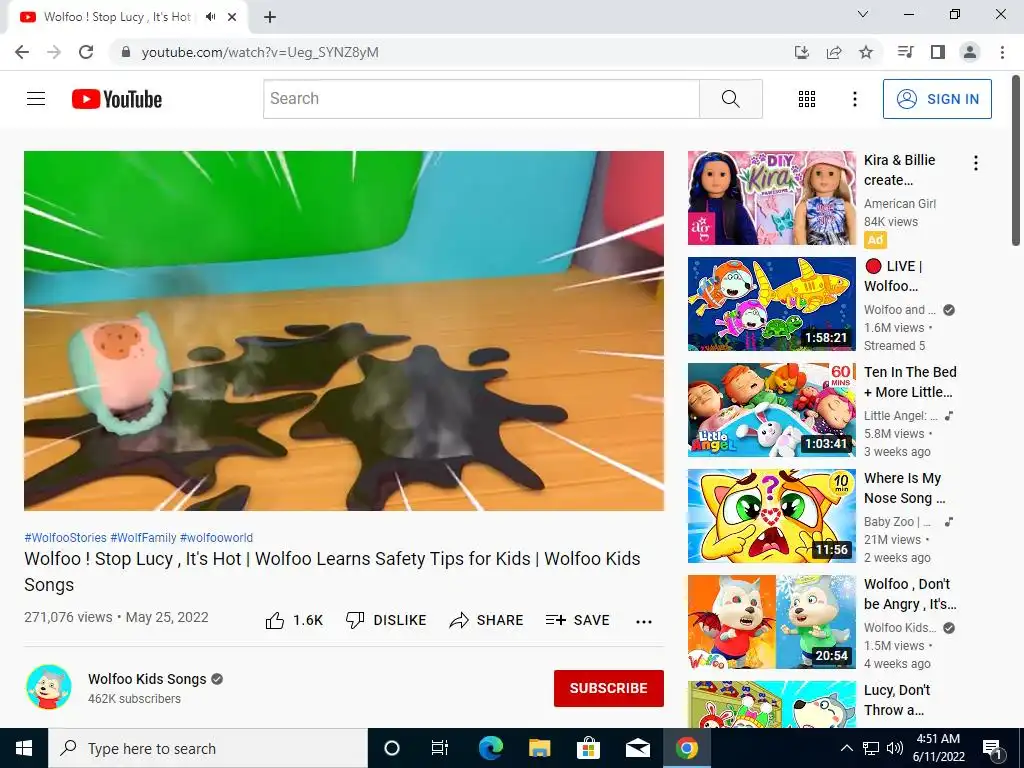Screen dimensions: 1024x768
Task: Bookmark this tab with the star
Action: pos(866,52)
